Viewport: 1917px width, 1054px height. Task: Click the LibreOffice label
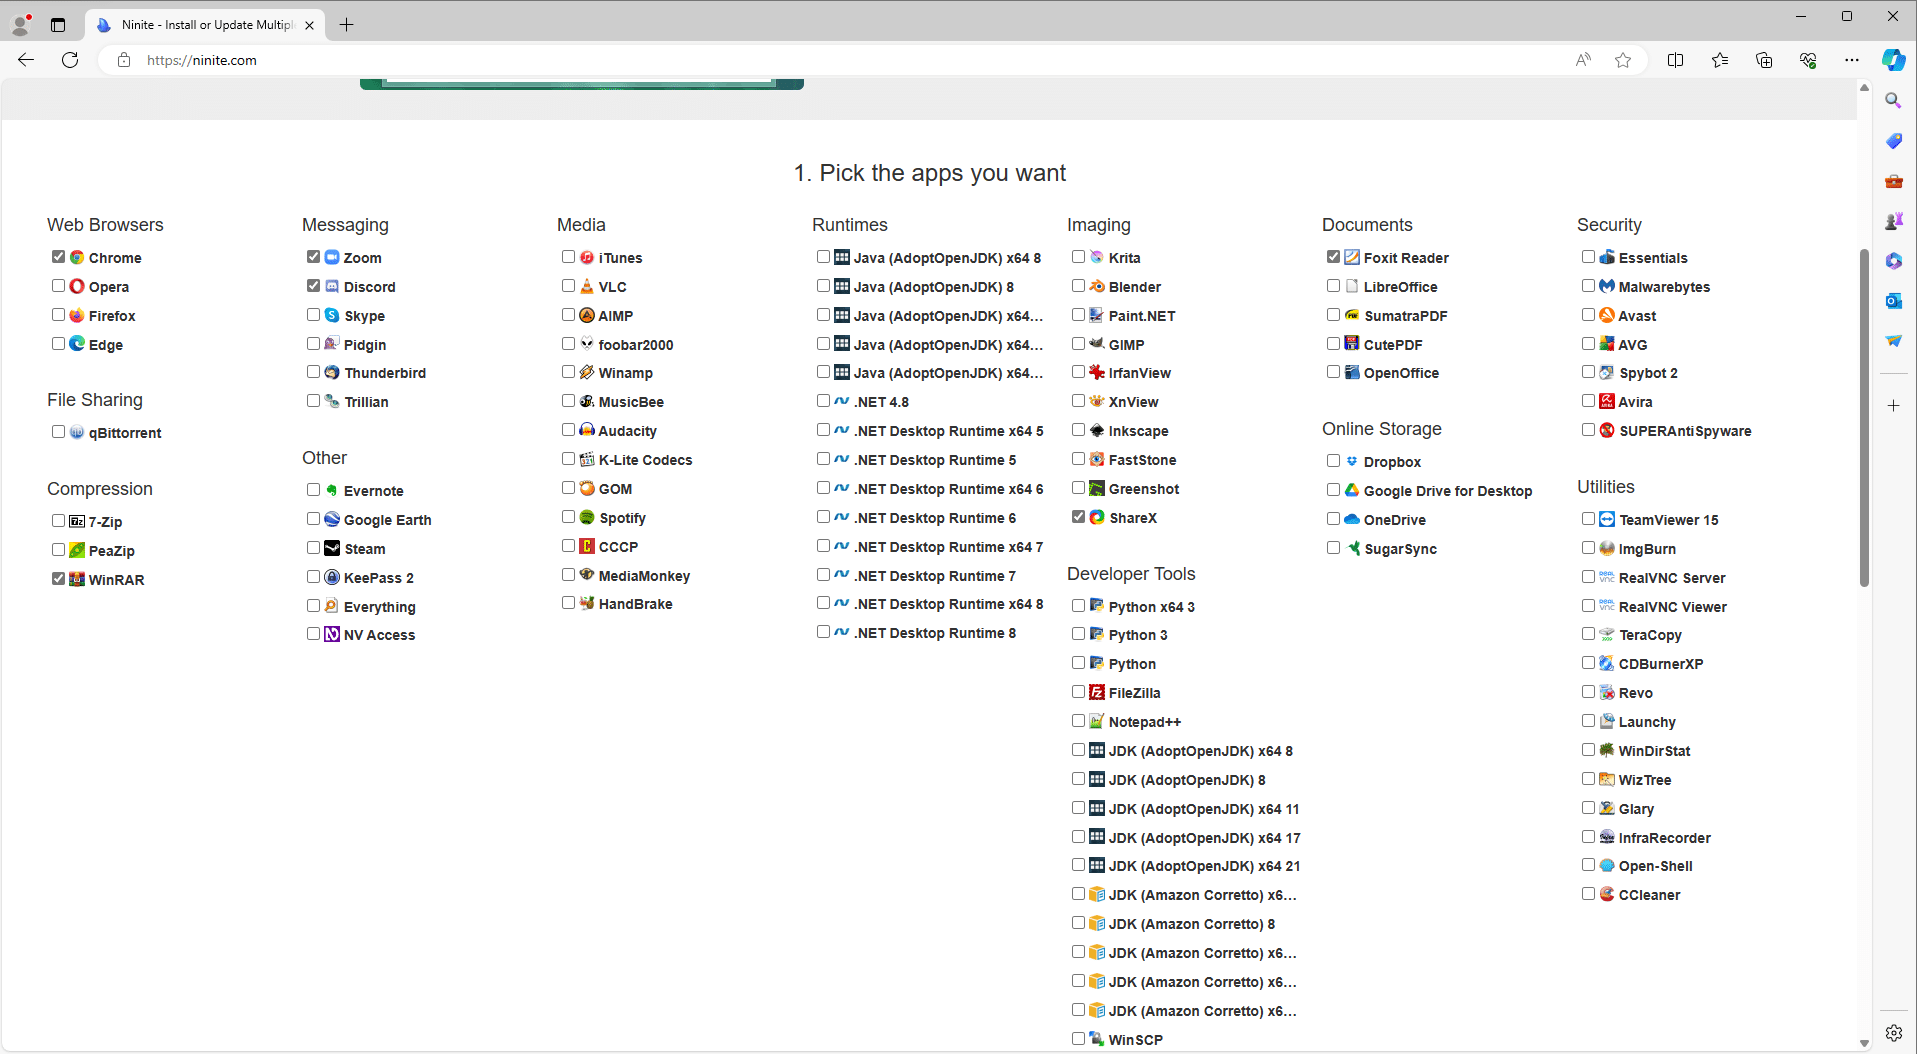tap(1400, 287)
